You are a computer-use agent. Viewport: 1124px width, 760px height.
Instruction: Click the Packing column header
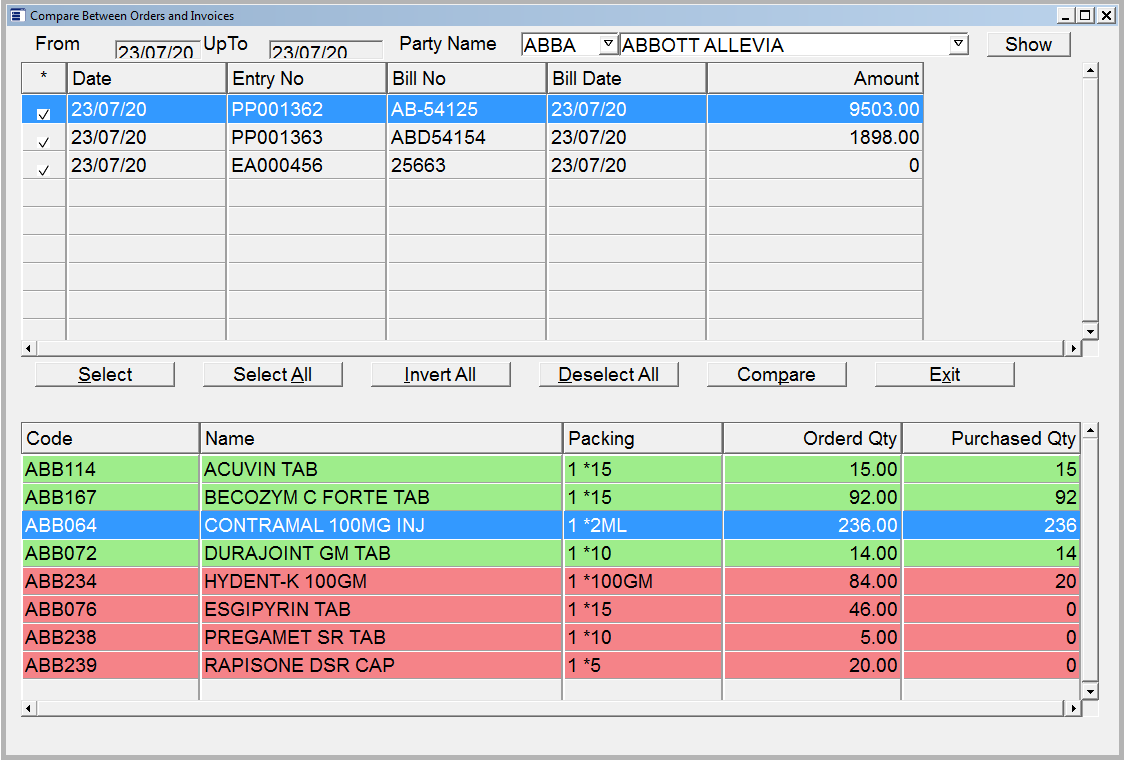(643, 438)
